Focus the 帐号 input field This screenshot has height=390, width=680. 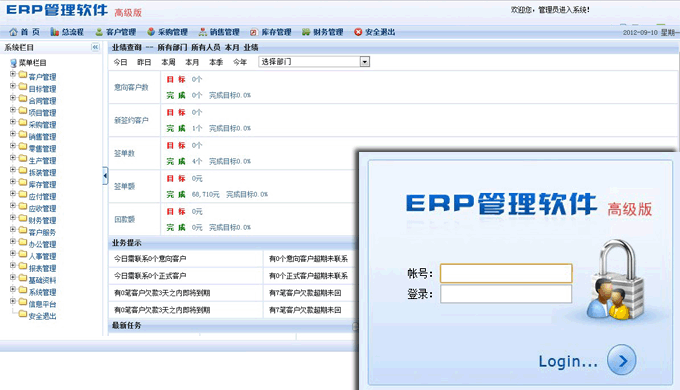[506, 273]
